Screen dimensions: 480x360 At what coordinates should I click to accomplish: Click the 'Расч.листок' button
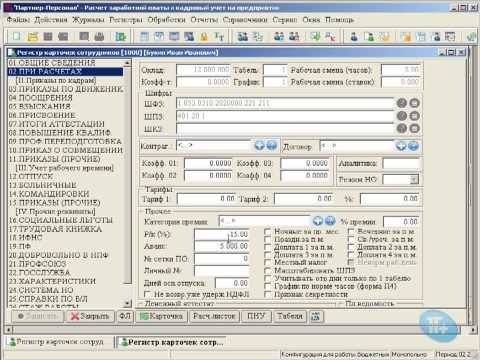coord(214,316)
